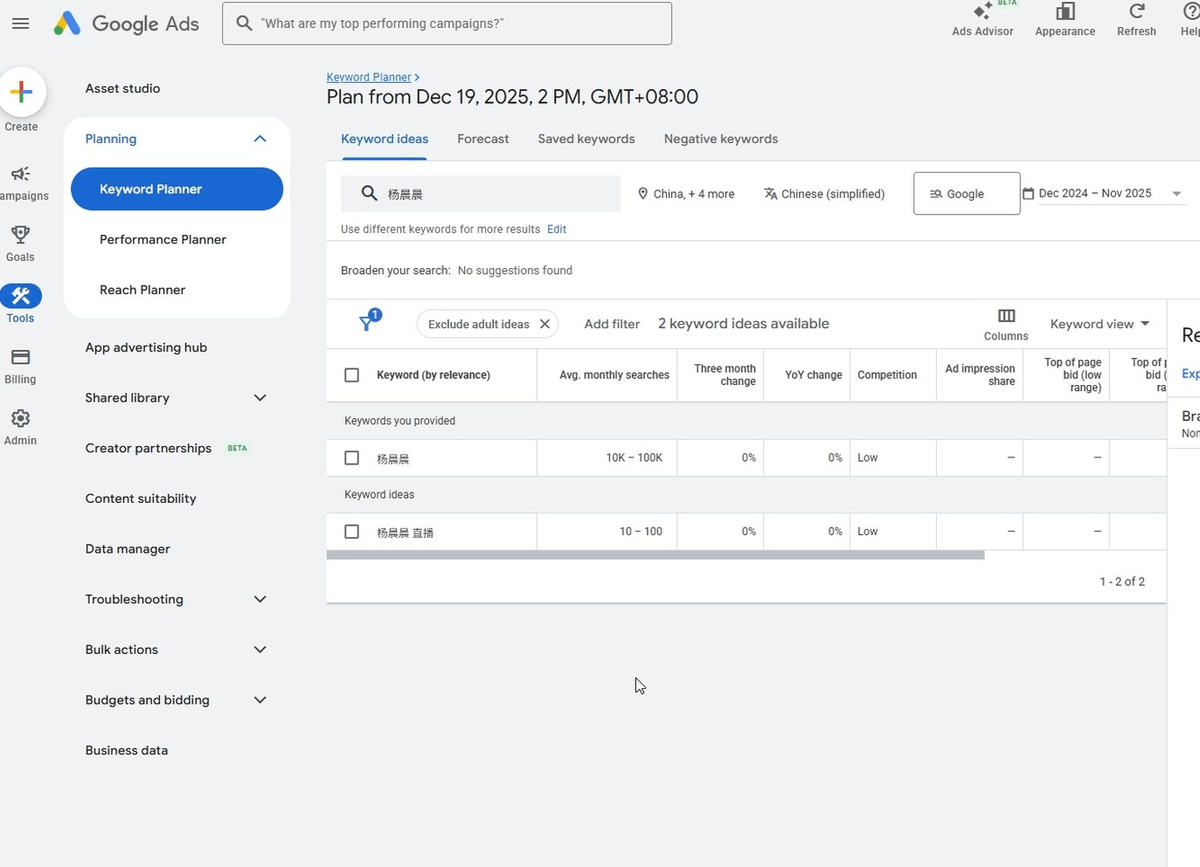Screen dimensions: 1200x867
Task: Remove the Exclude adult ideas filter
Action: click(x=545, y=324)
